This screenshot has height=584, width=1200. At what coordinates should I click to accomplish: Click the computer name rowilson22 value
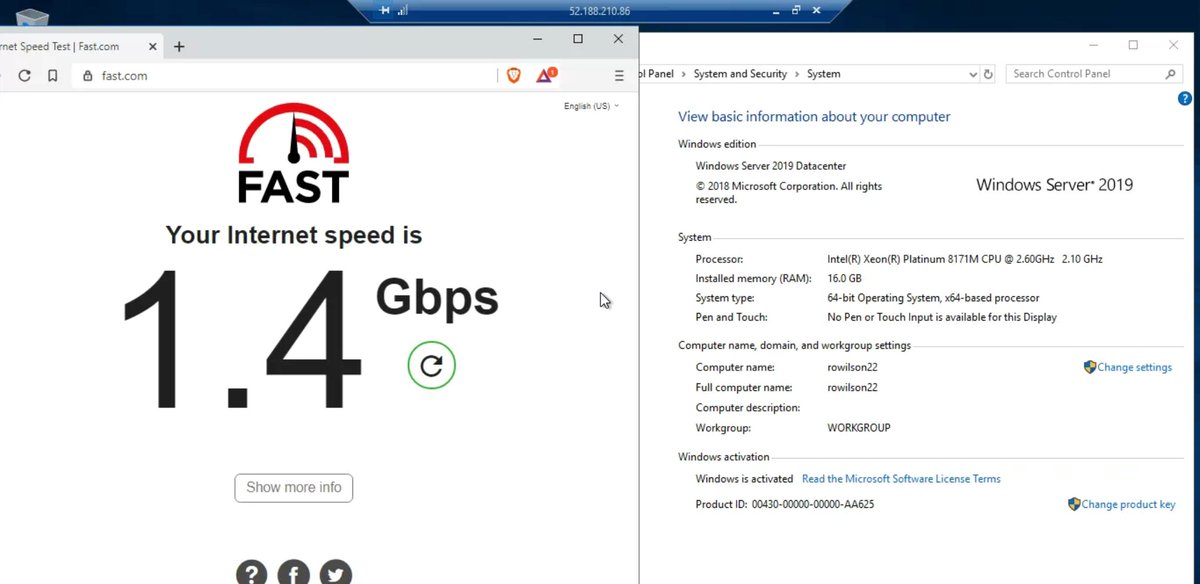pyautogui.click(x=852, y=367)
